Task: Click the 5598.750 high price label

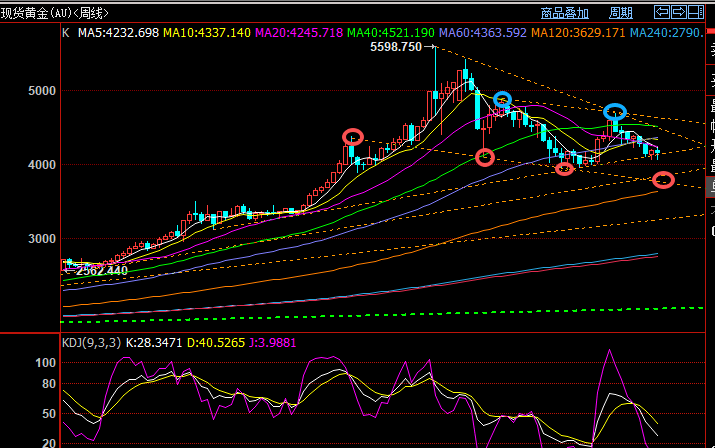Action: coord(396,47)
